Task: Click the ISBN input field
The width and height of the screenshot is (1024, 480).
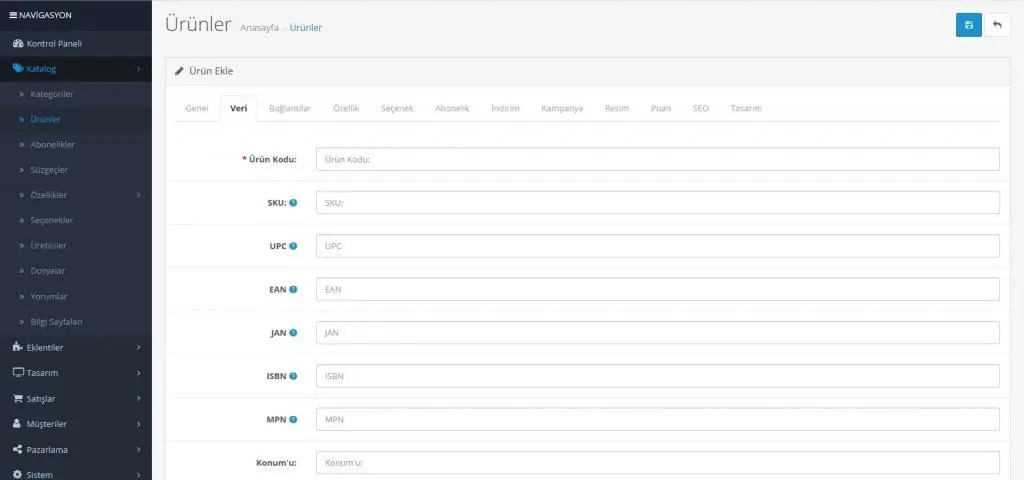Action: [x=658, y=376]
